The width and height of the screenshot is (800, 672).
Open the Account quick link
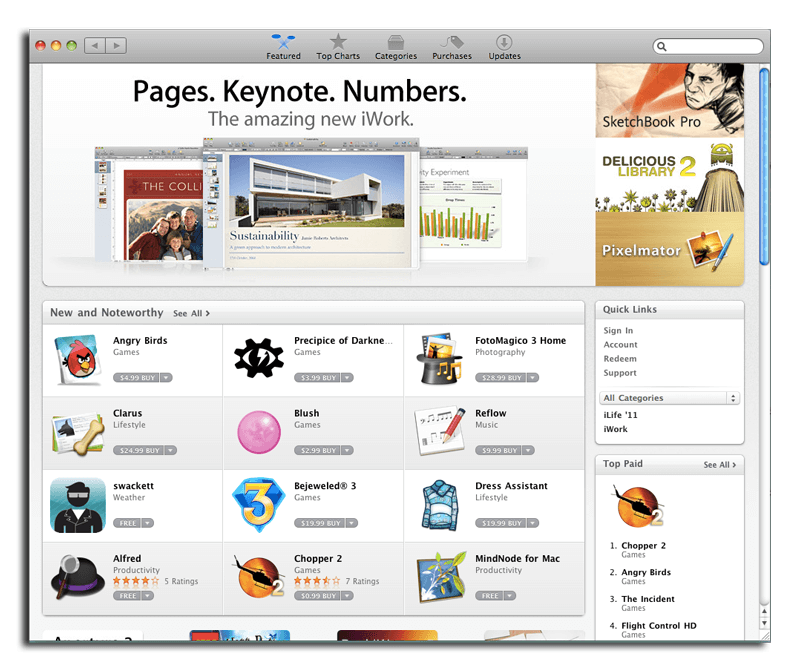620,345
